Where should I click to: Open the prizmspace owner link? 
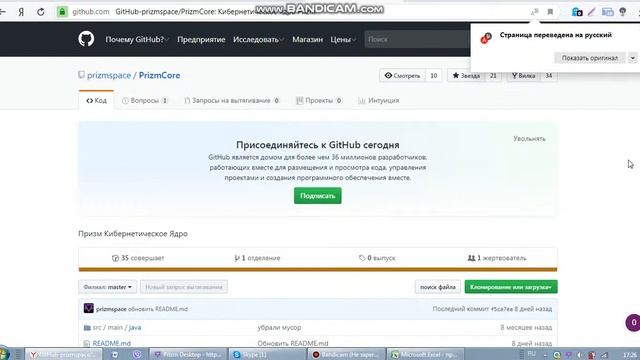click(109, 76)
